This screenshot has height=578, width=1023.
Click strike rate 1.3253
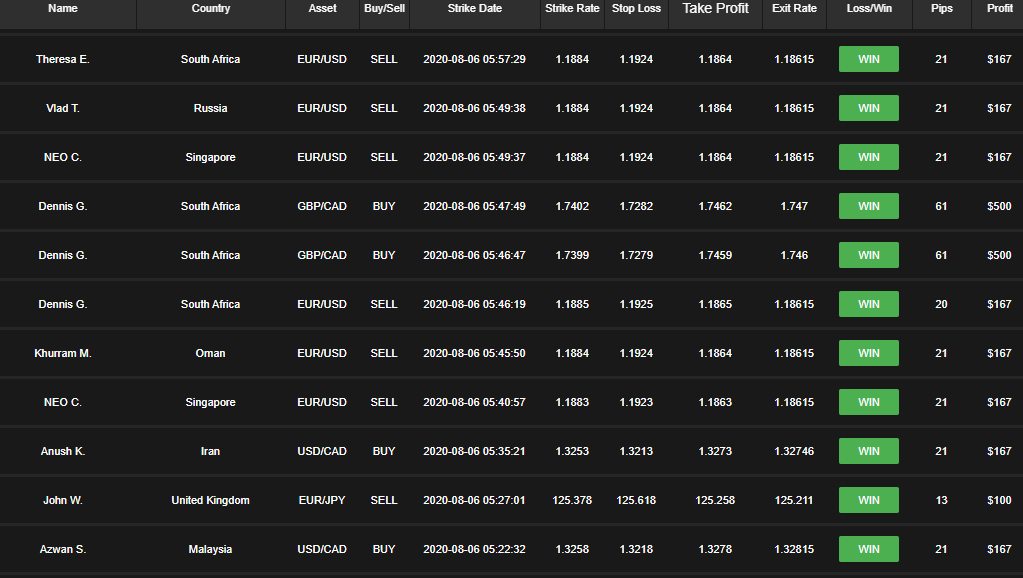572,451
